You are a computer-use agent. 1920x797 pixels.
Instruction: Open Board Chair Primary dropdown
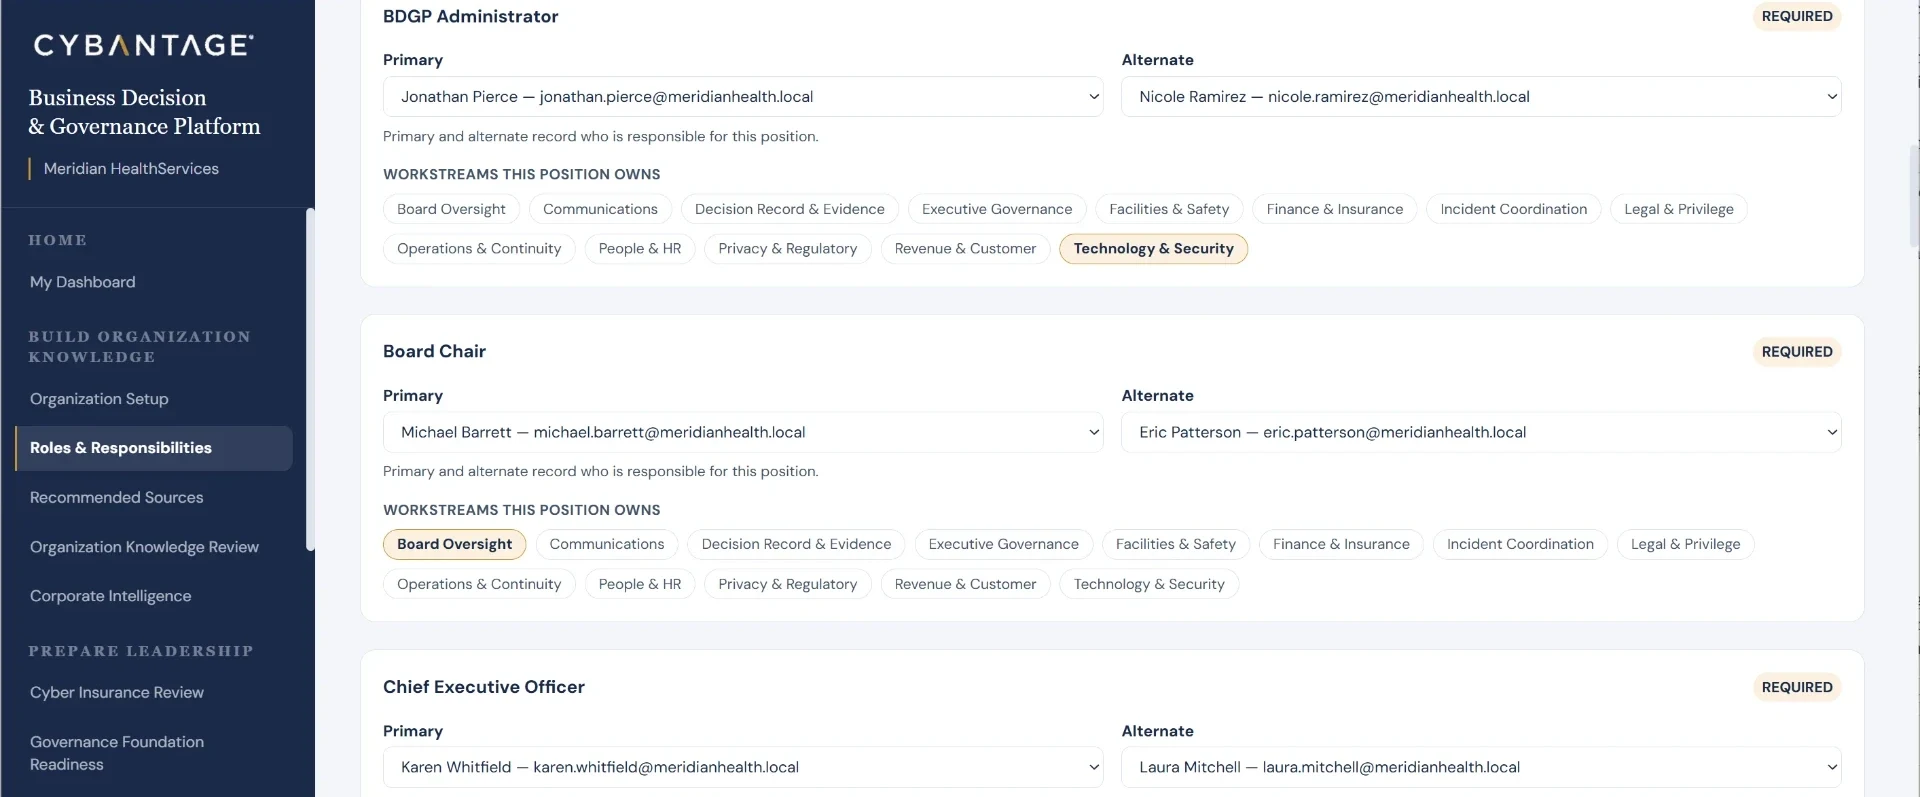point(743,432)
